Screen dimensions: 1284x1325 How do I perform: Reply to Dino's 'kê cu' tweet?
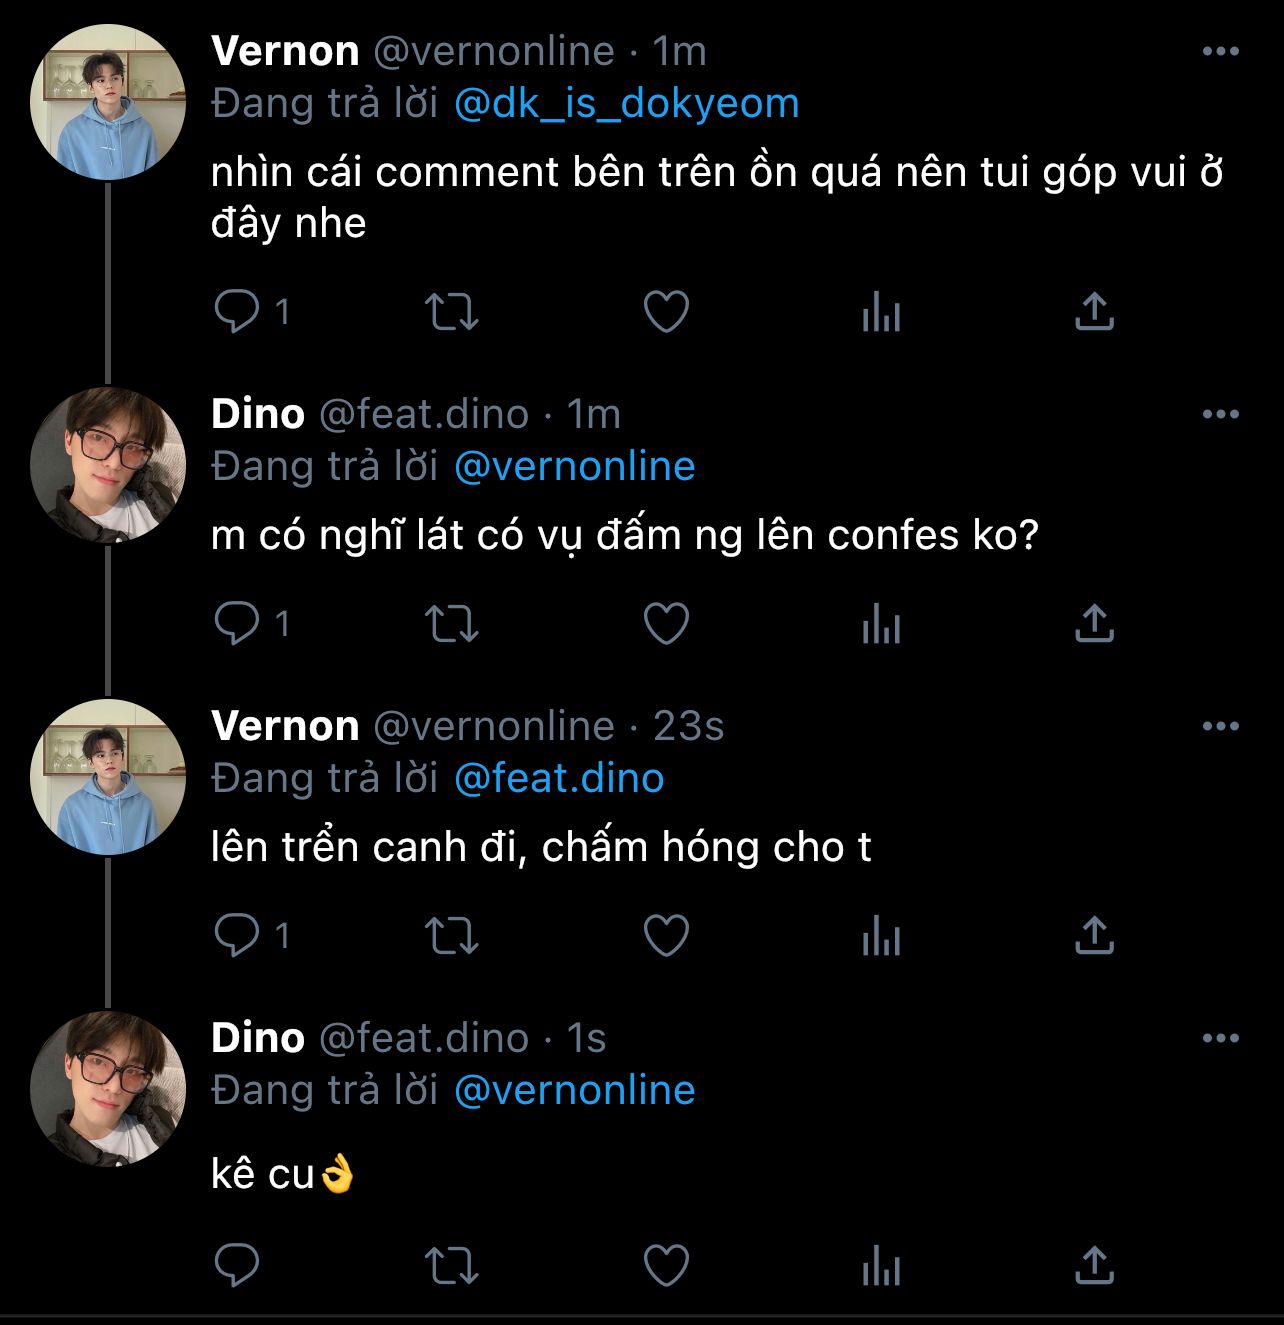[x=237, y=1265]
